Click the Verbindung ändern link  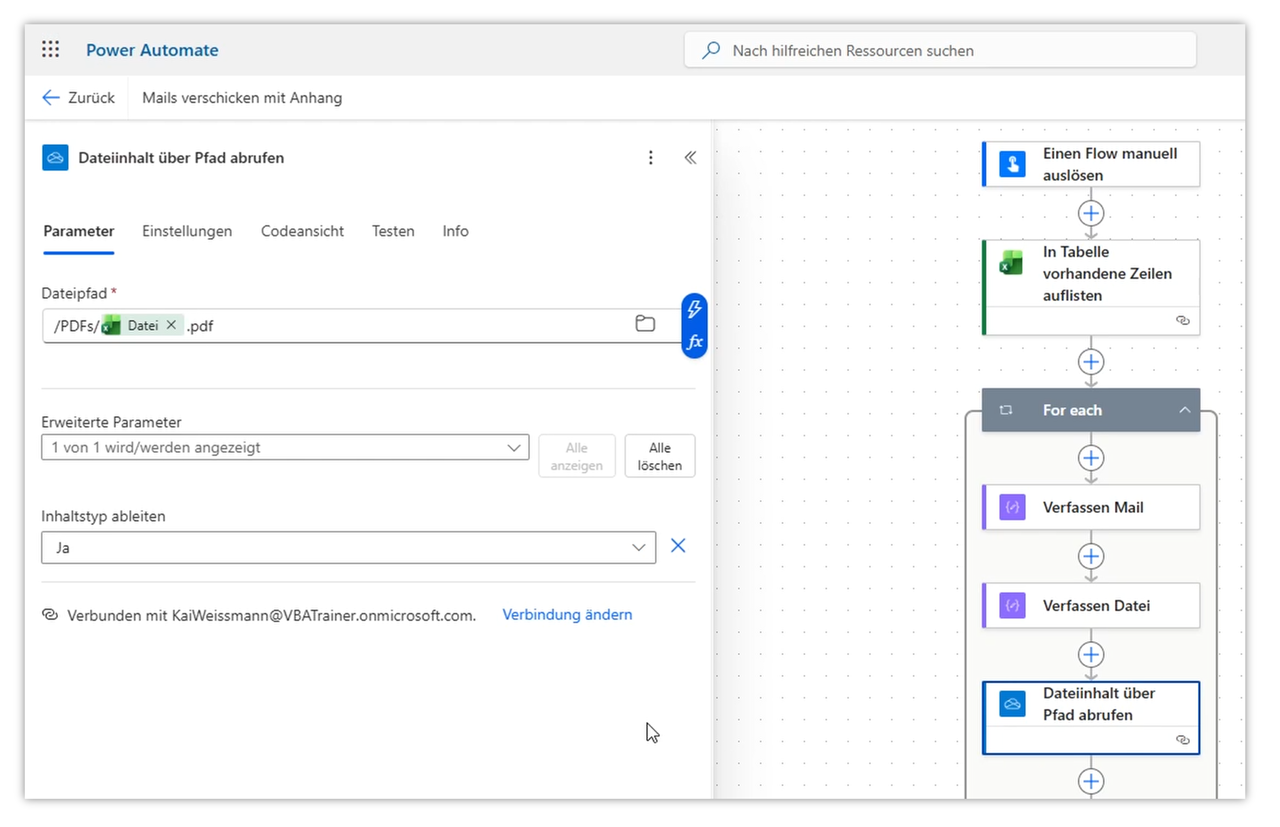567,615
